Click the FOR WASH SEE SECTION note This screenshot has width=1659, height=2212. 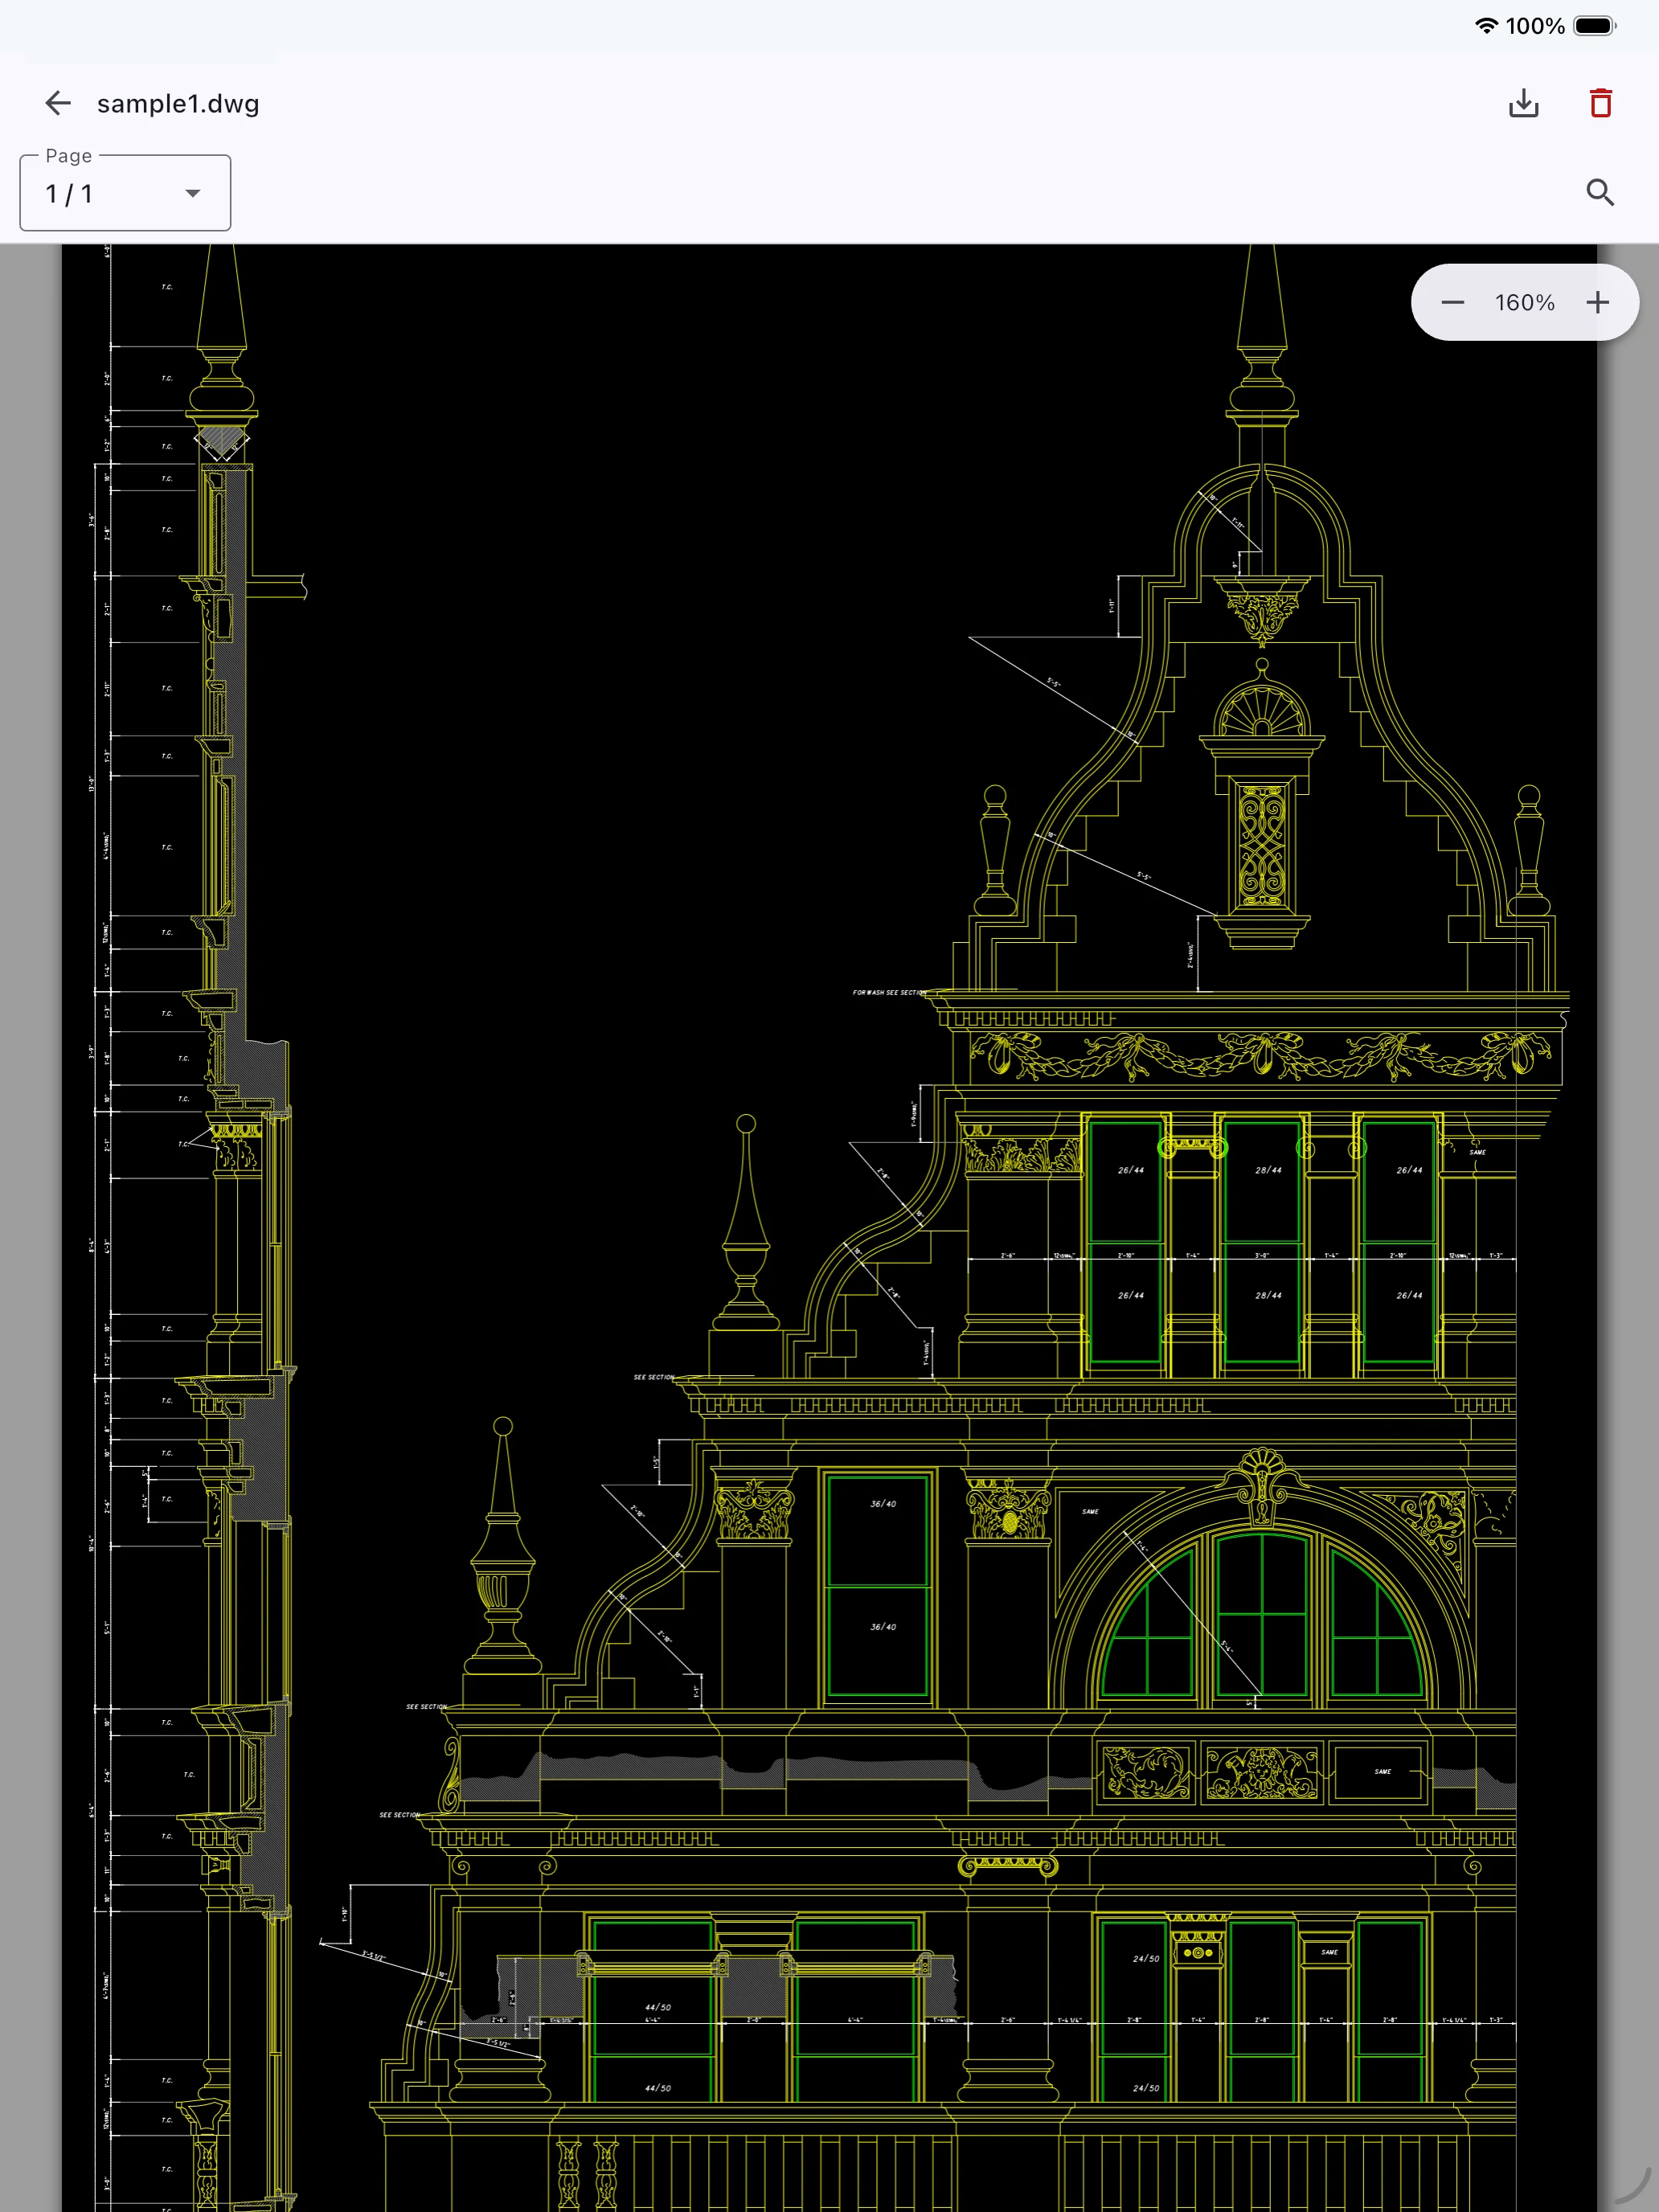(x=888, y=993)
